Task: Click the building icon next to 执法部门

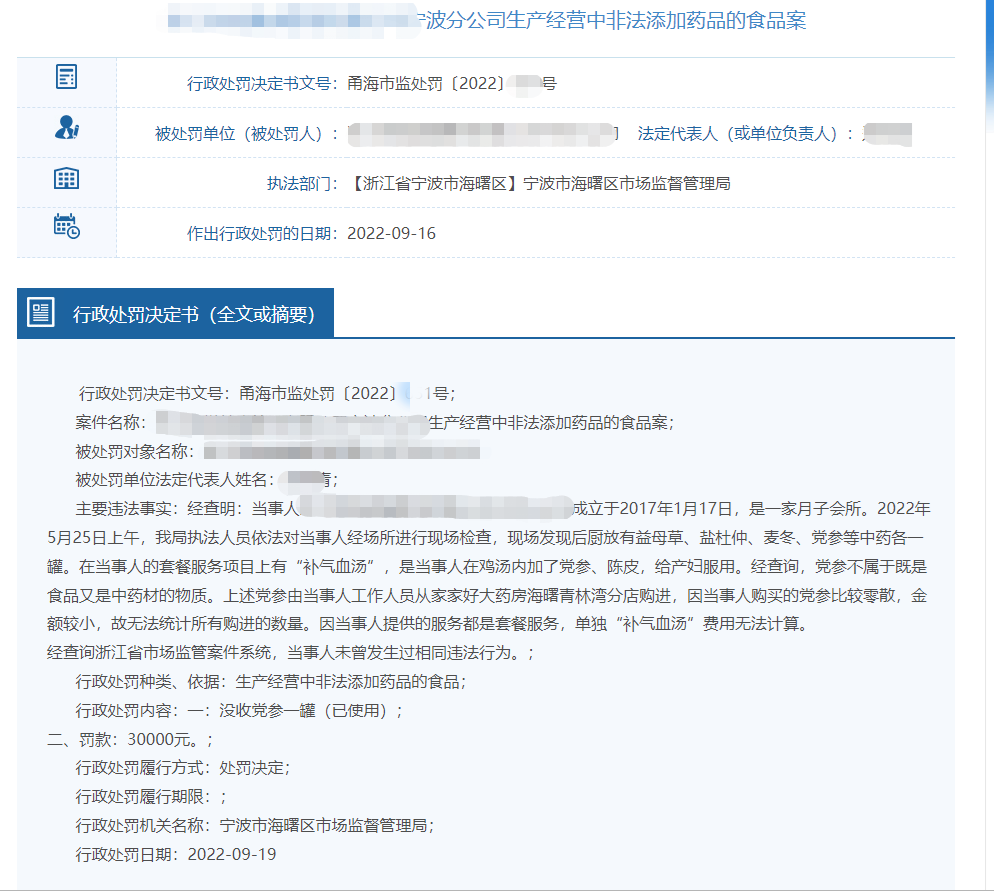Action: pyautogui.click(x=65, y=178)
